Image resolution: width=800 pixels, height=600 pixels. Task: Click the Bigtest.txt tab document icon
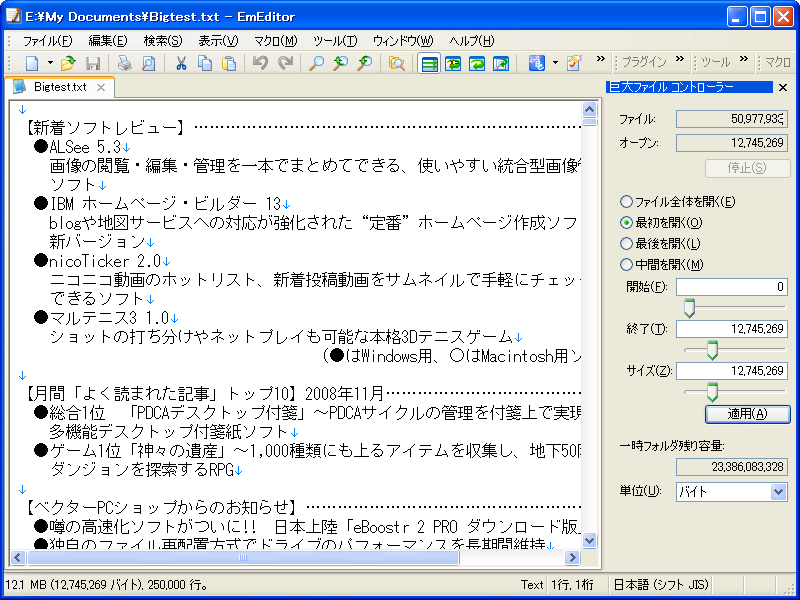click(19, 87)
